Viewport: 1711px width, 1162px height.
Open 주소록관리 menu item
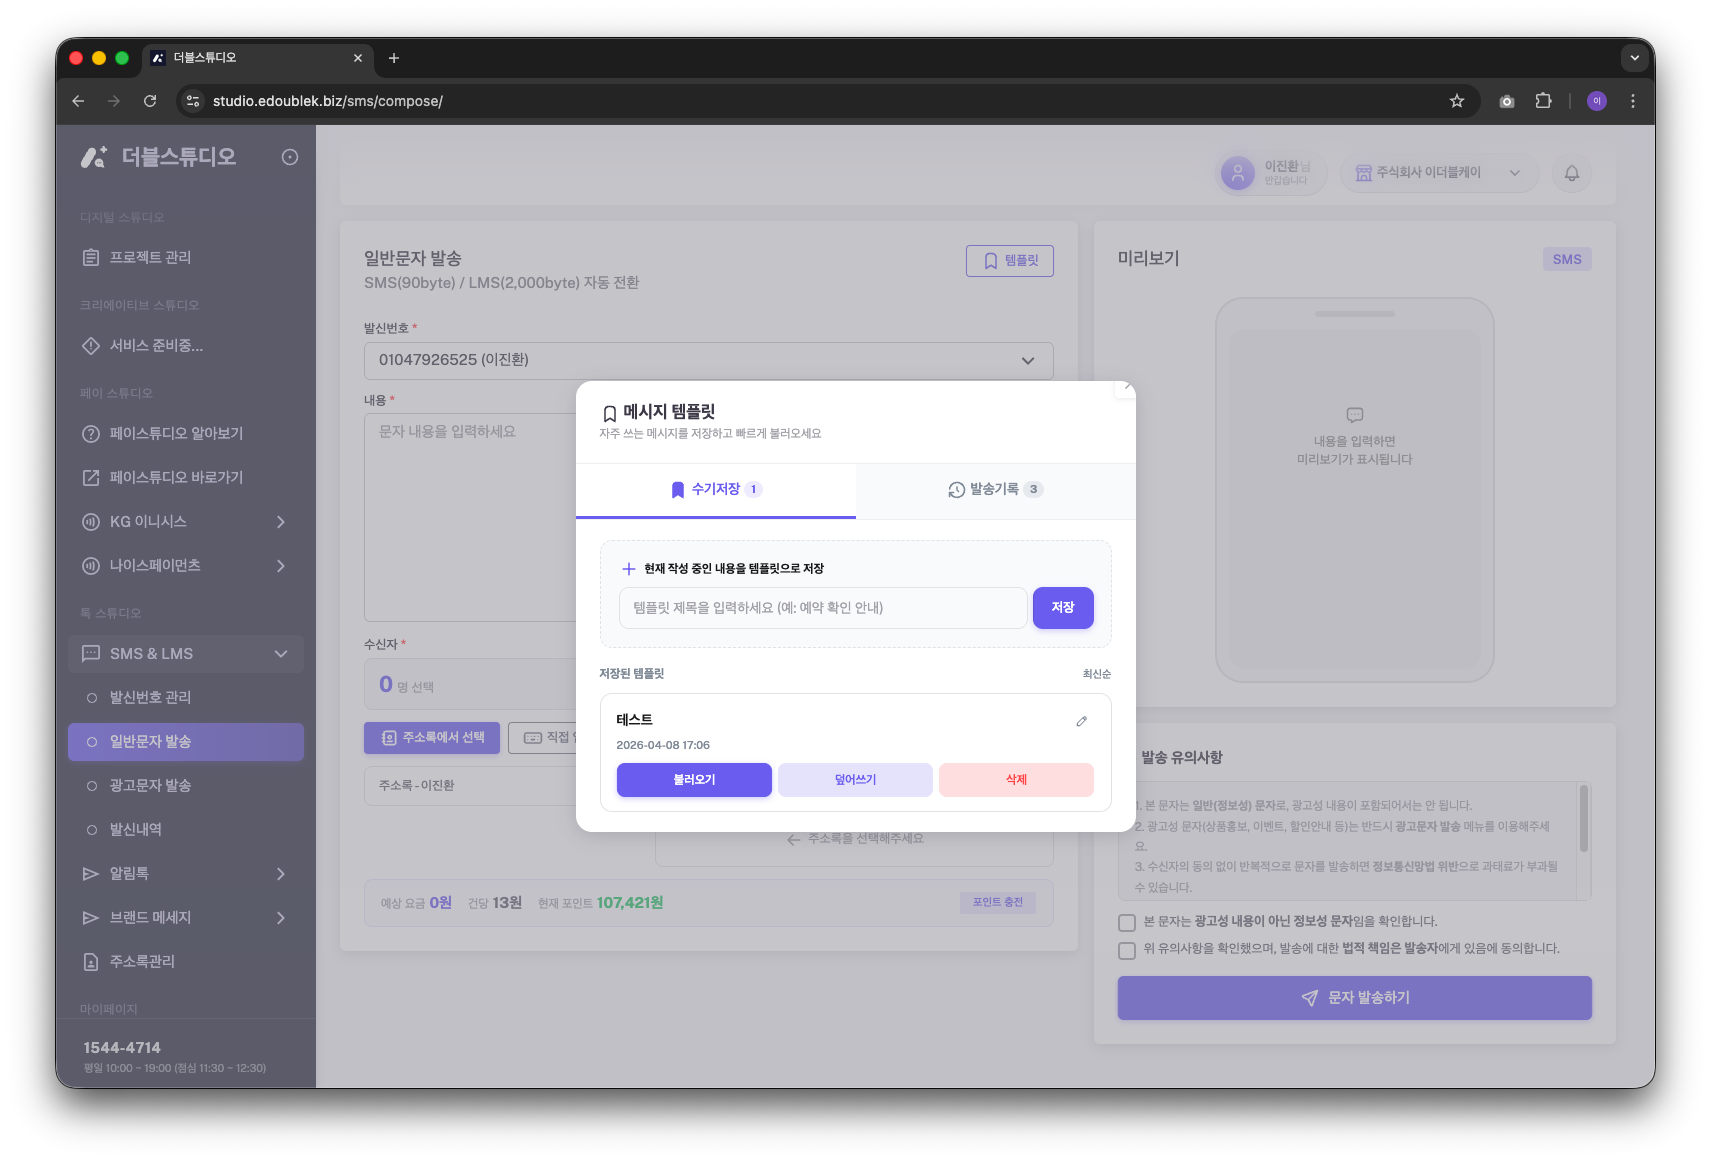tap(186, 962)
